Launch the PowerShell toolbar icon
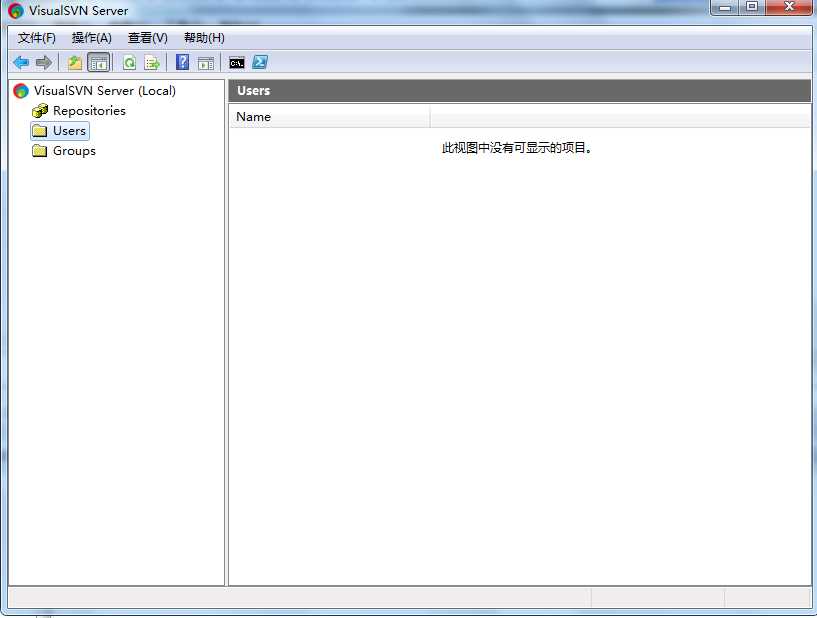817x618 pixels. pyautogui.click(x=260, y=63)
